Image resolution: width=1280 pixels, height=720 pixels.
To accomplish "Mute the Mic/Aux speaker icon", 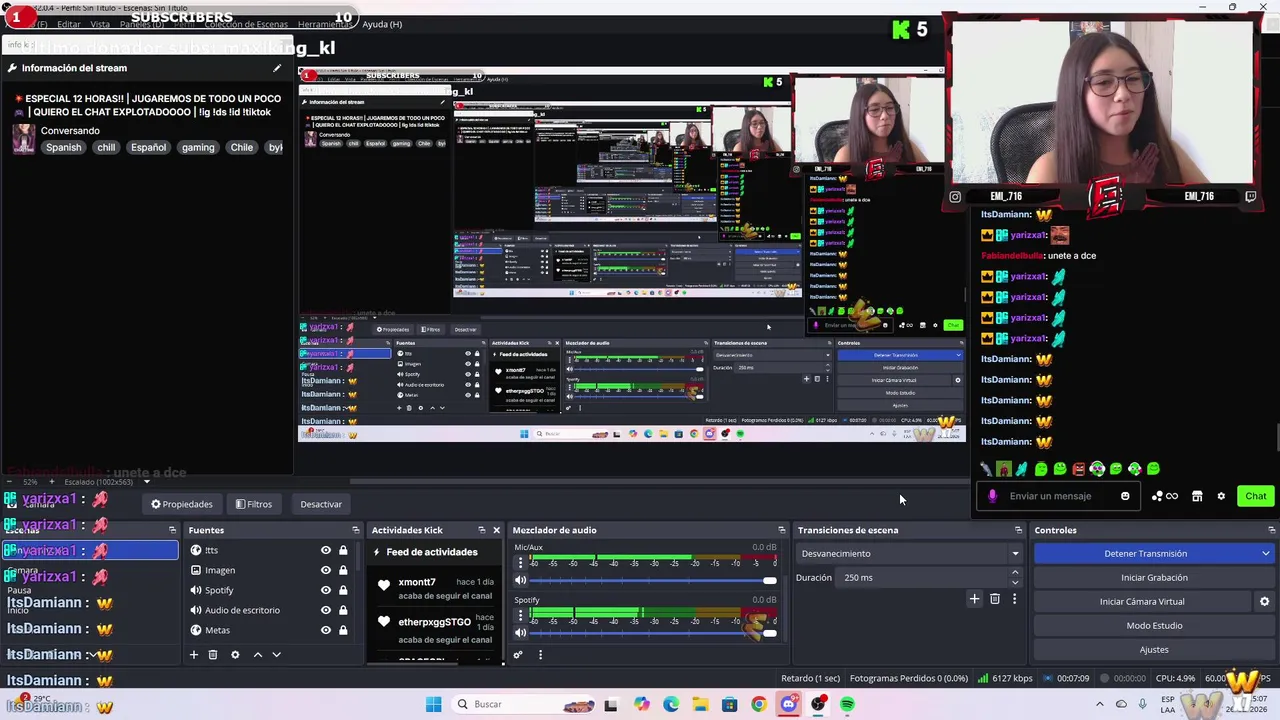I will (x=520, y=581).
